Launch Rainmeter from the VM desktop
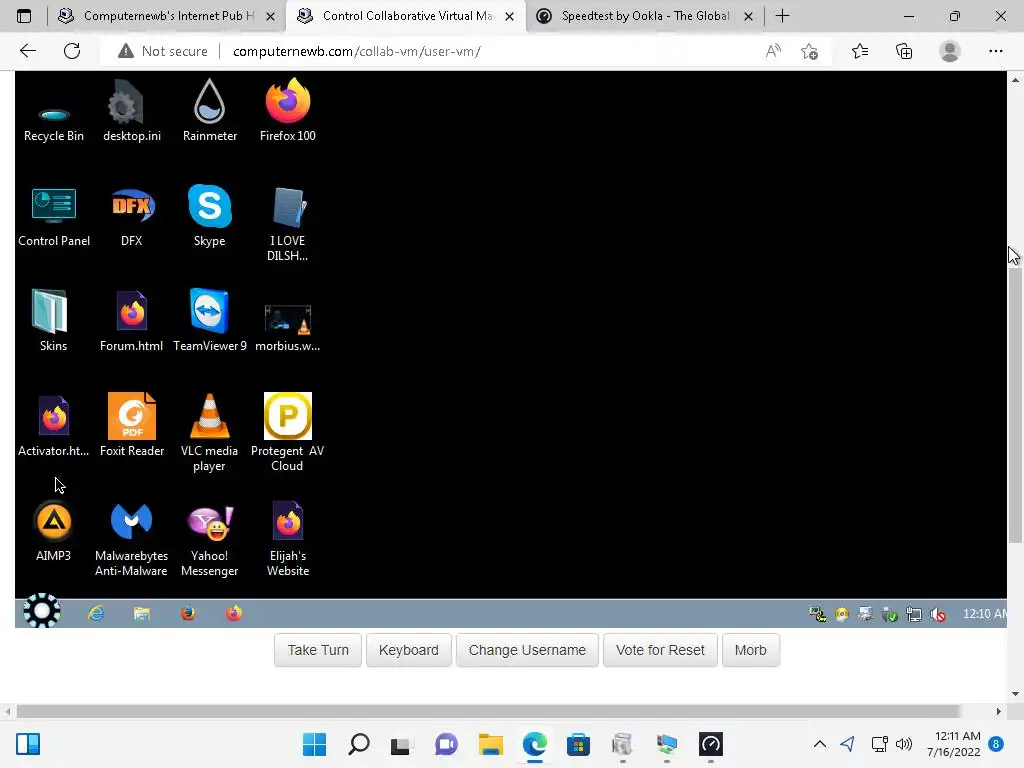 click(x=210, y=111)
